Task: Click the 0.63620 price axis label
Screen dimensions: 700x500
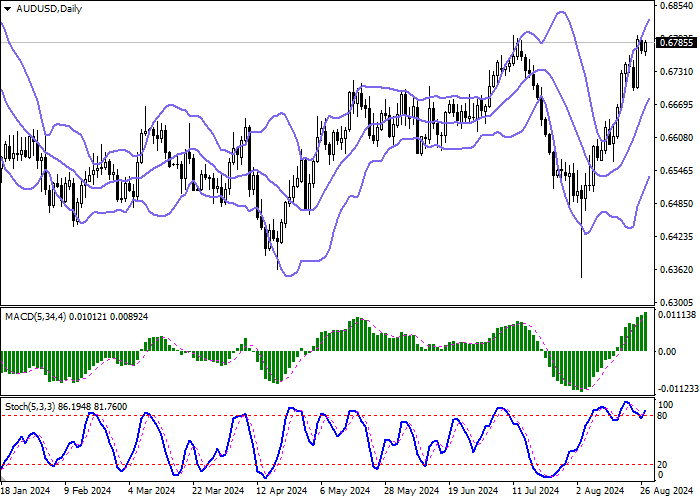Action: [676, 270]
